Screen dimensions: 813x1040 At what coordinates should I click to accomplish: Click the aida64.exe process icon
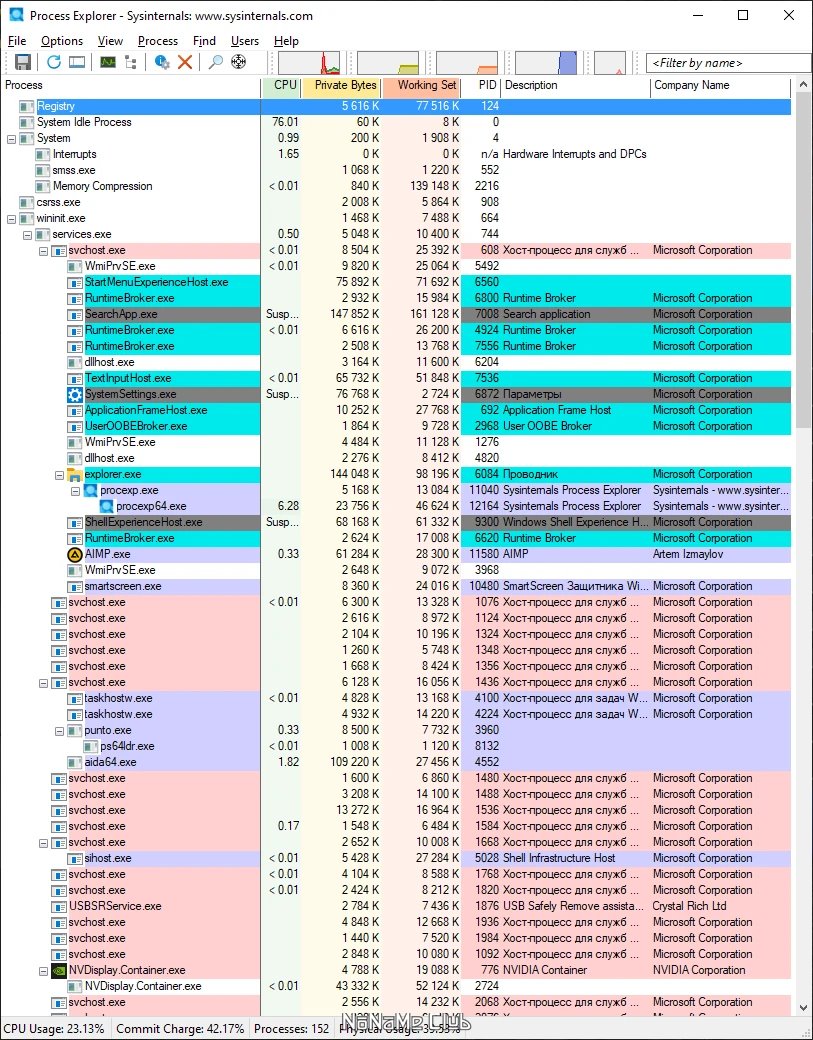pos(75,762)
